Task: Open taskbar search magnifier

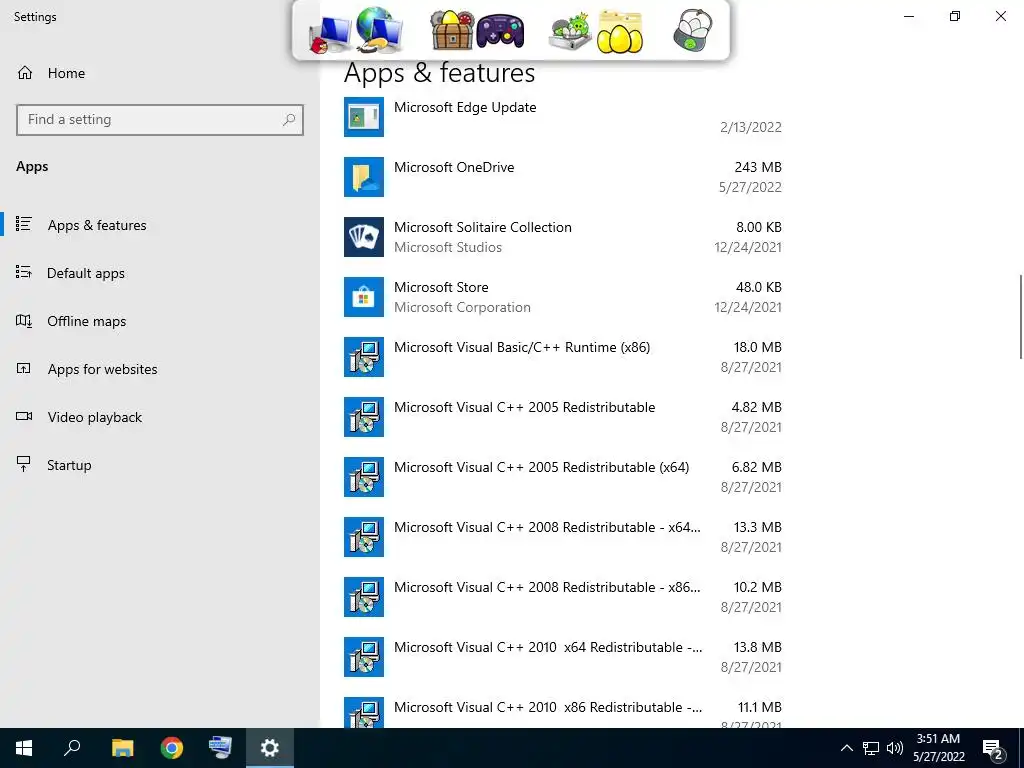Action: [72, 748]
